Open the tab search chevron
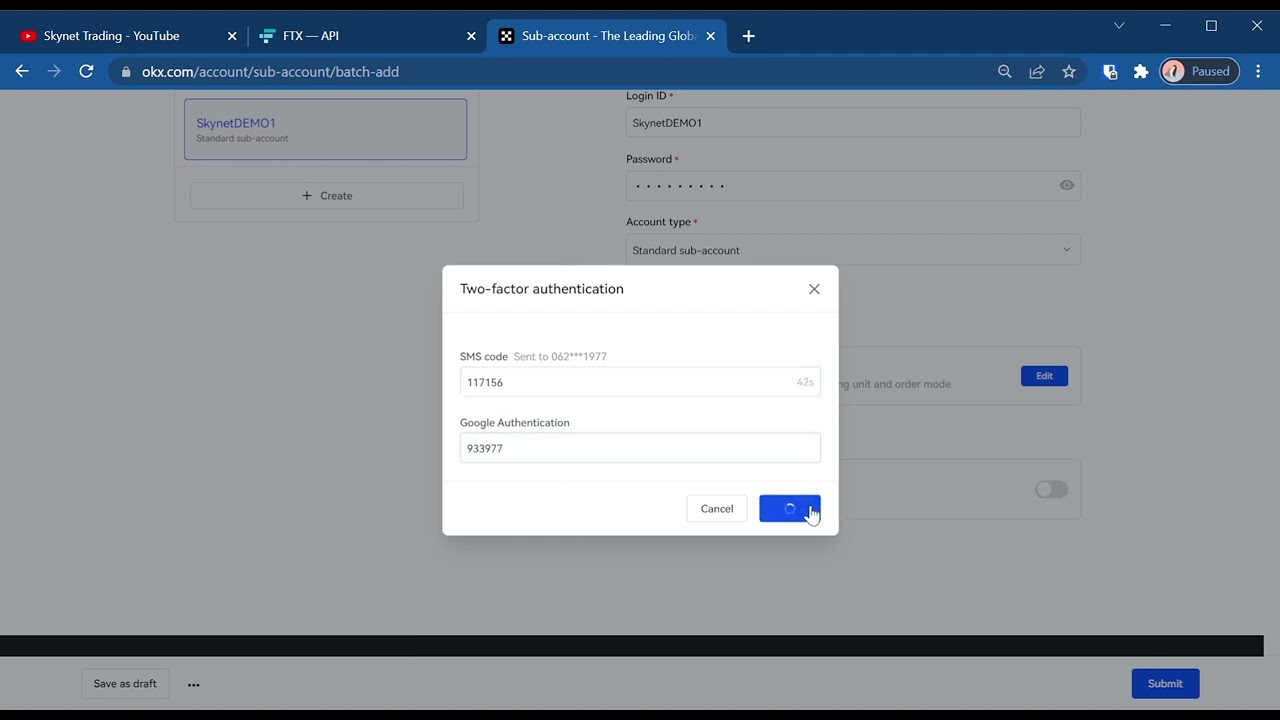This screenshot has width=1280, height=720. pos(1119,26)
